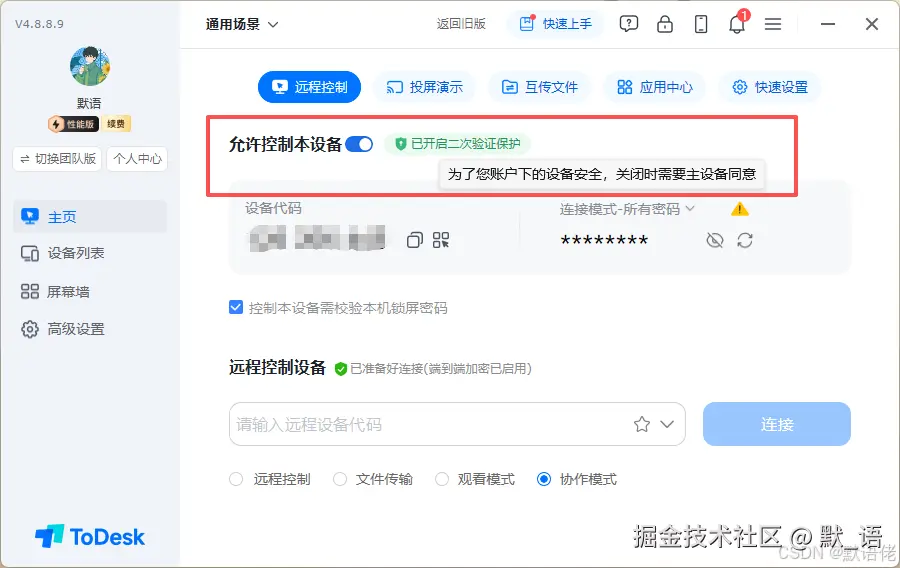Expand remote device history chevron
This screenshot has width=900, height=568.
point(667,424)
